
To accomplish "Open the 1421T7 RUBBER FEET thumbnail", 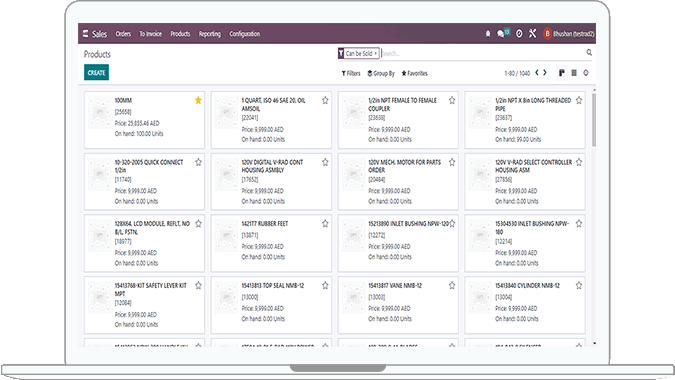I will click(226, 236).
